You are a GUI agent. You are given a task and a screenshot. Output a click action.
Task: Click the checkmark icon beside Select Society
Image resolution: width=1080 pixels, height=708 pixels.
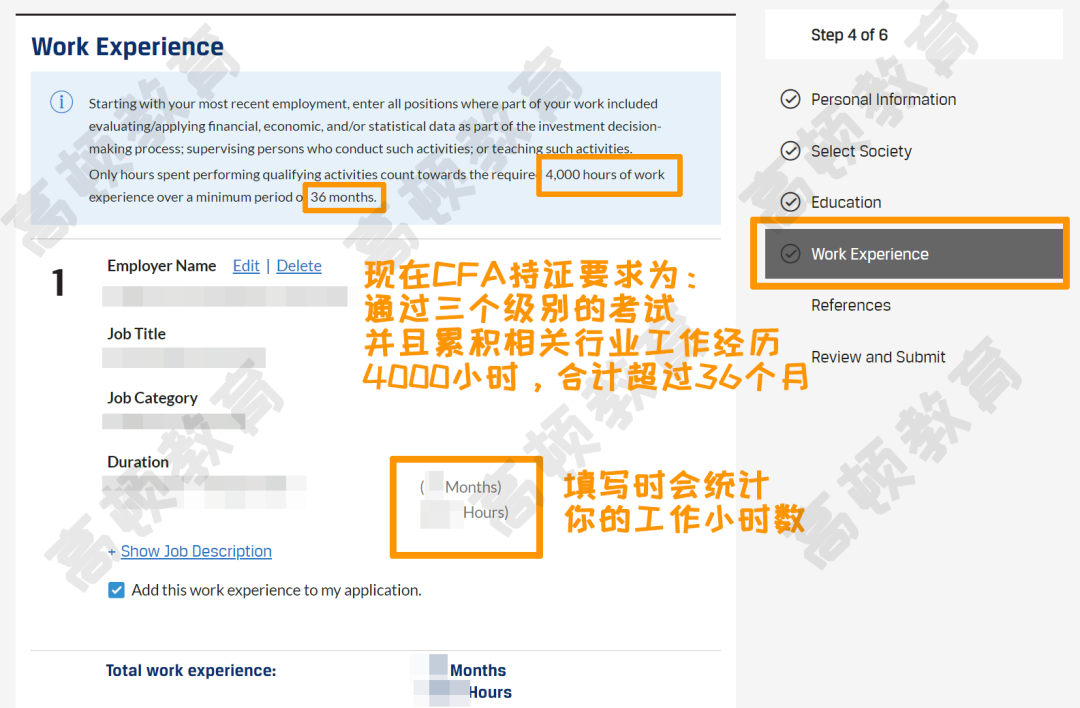790,151
